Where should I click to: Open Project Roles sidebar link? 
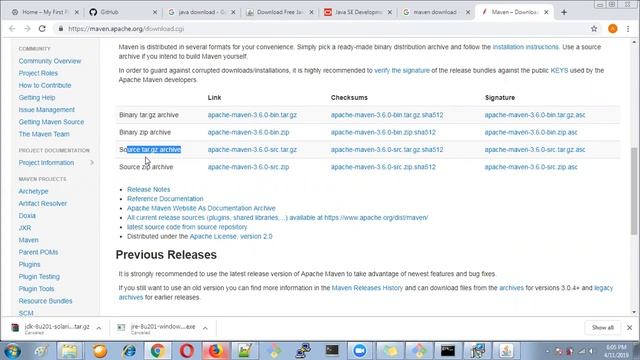click(x=38, y=73)
